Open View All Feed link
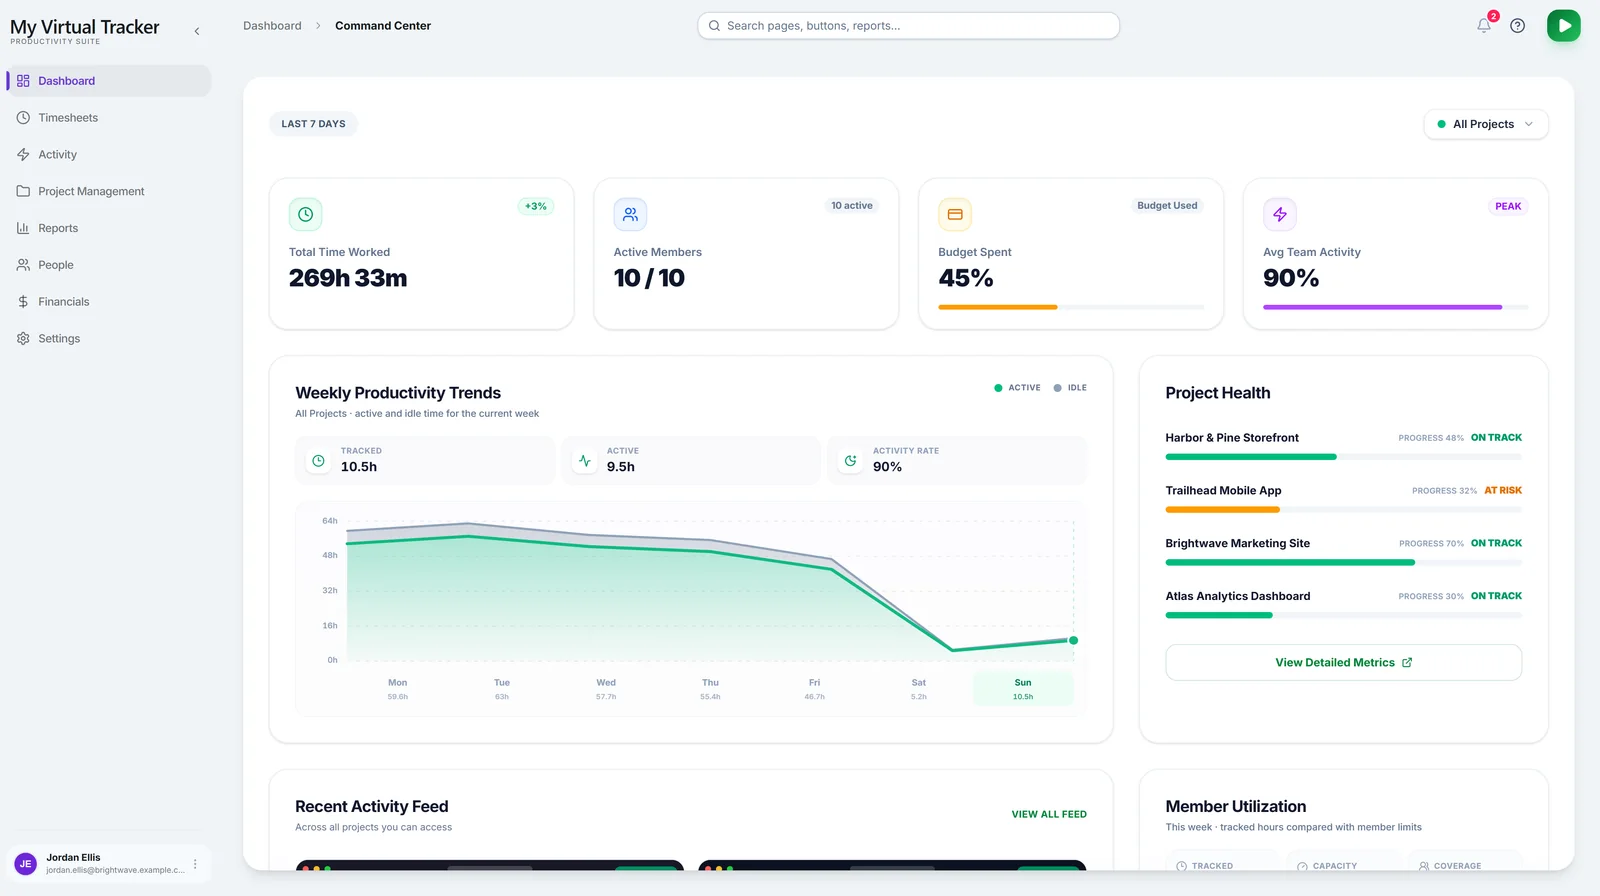This screenshot has height=896, width=1600. point(1049,815)
